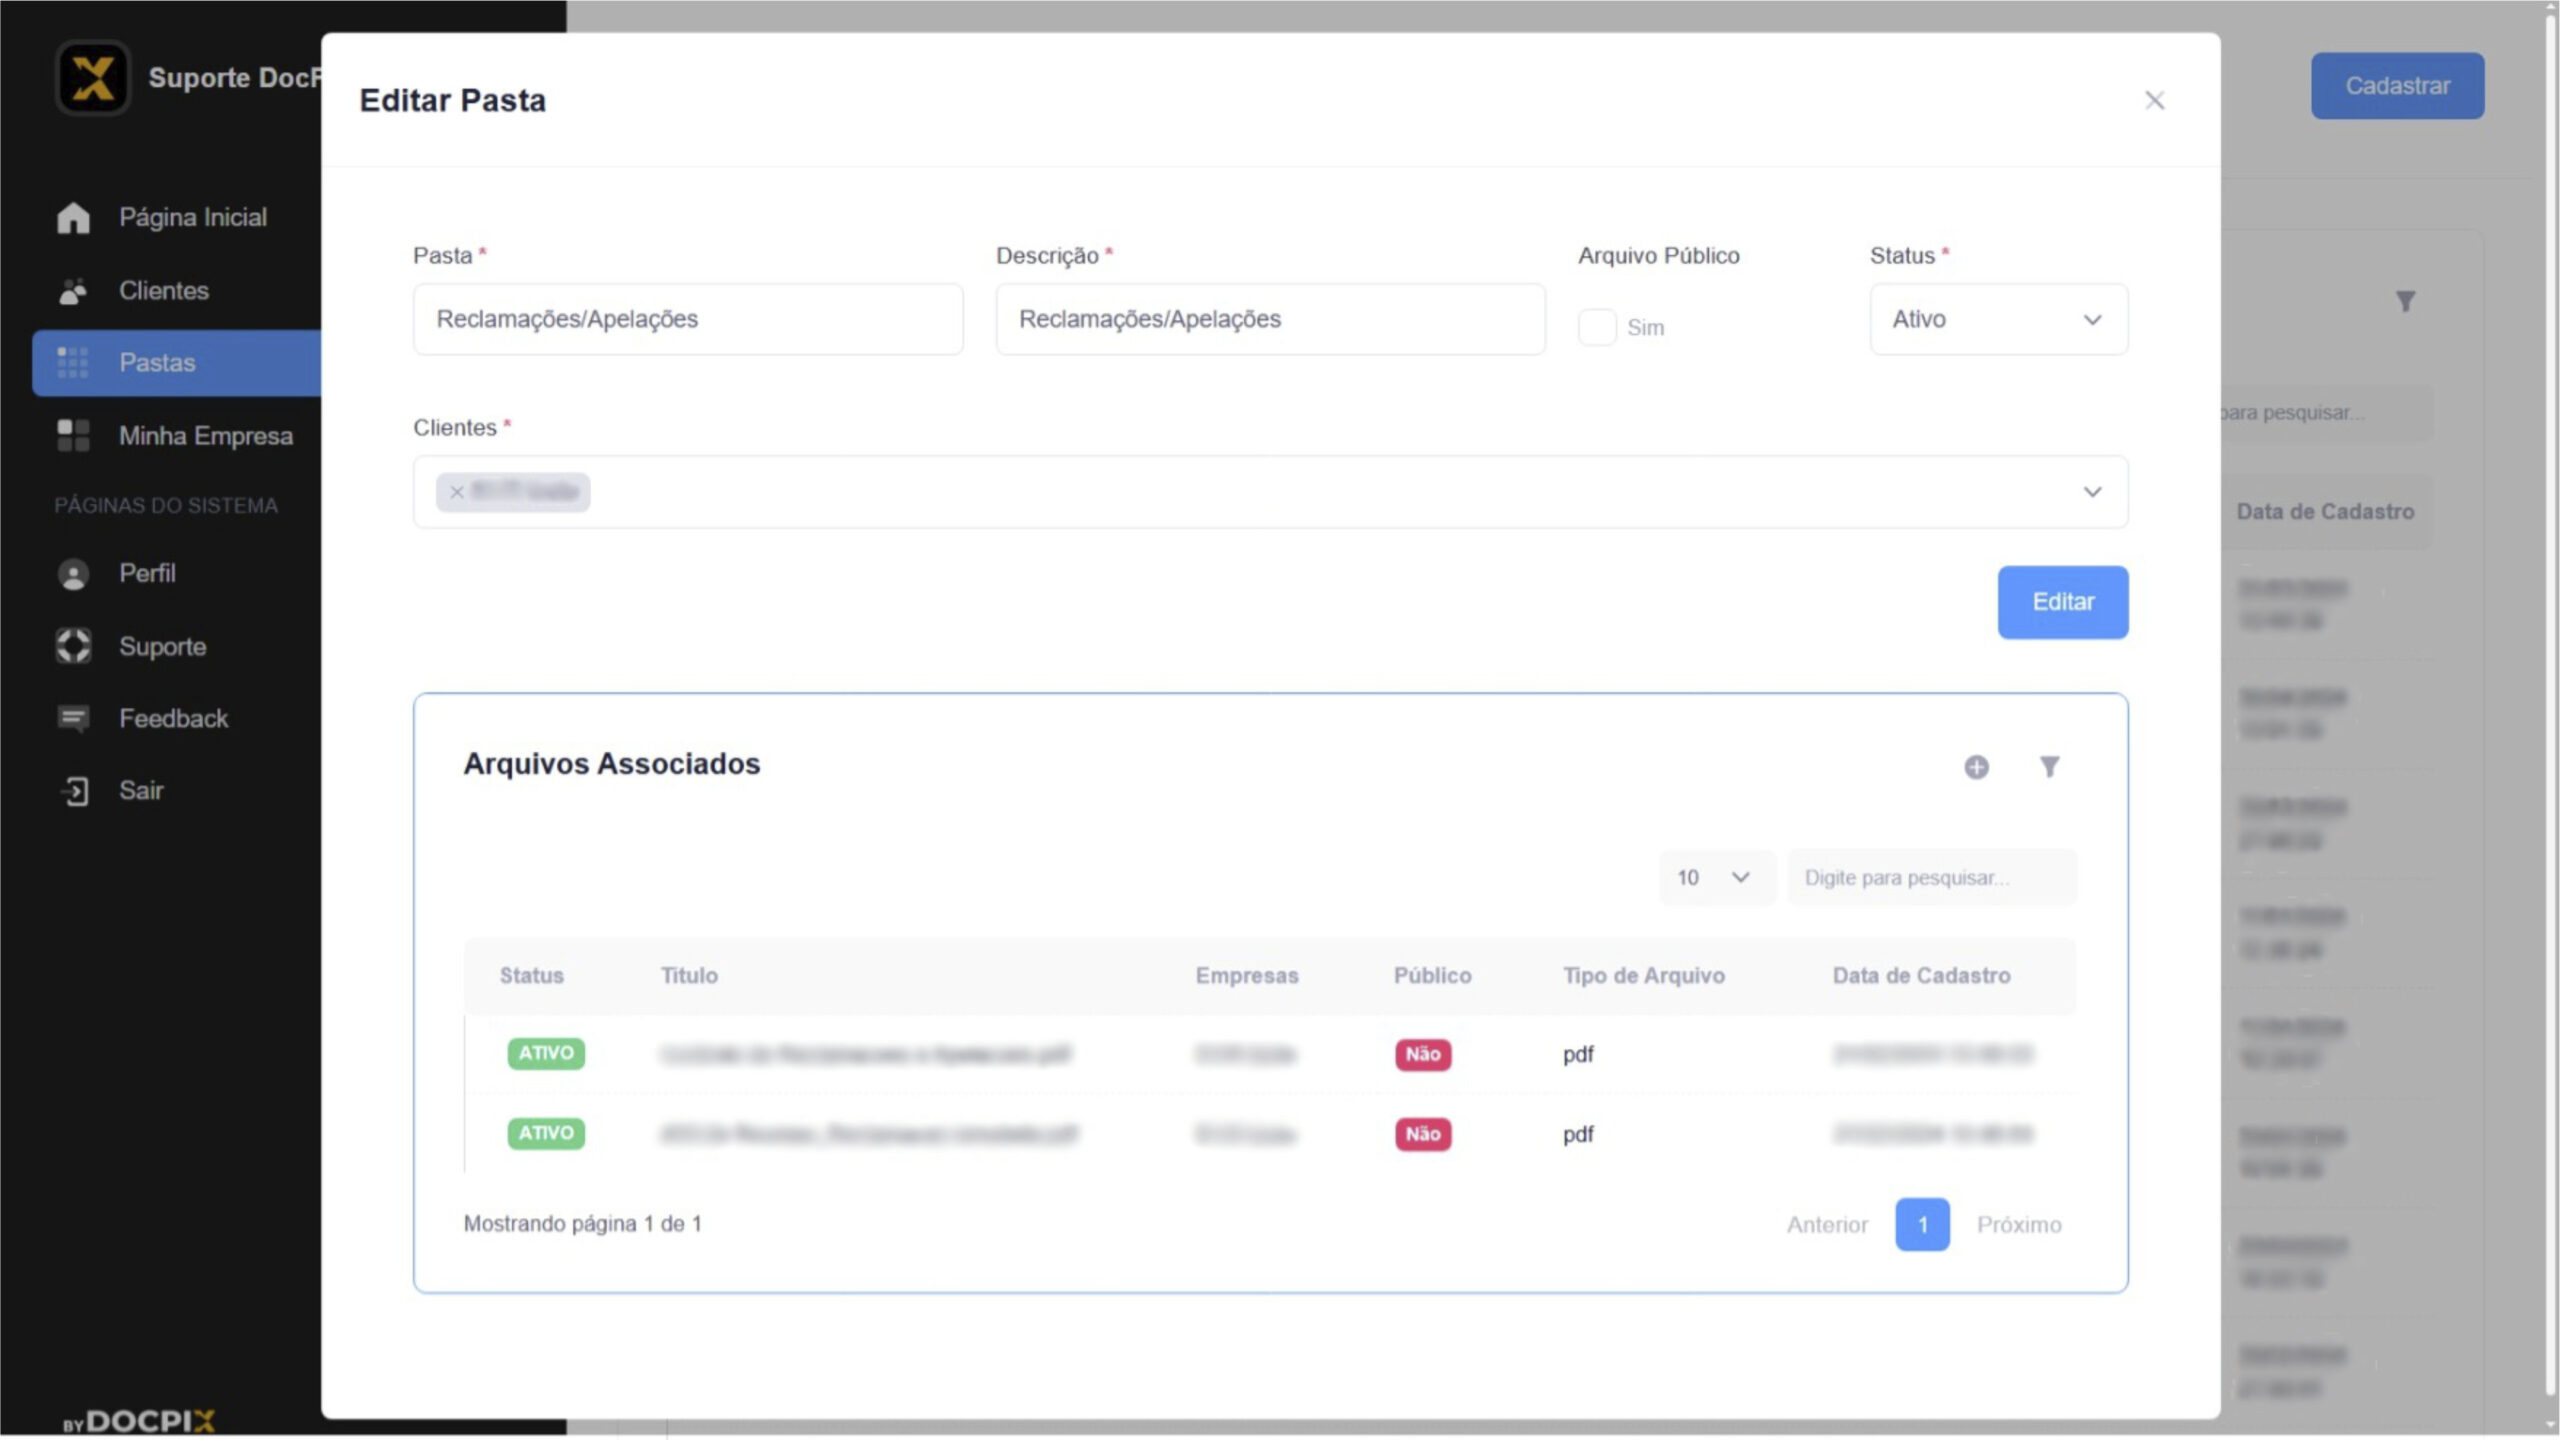Screen dimensions: 2560x1440
Task: Open the Status Ativo dropdown
Action: [1998, 319]
